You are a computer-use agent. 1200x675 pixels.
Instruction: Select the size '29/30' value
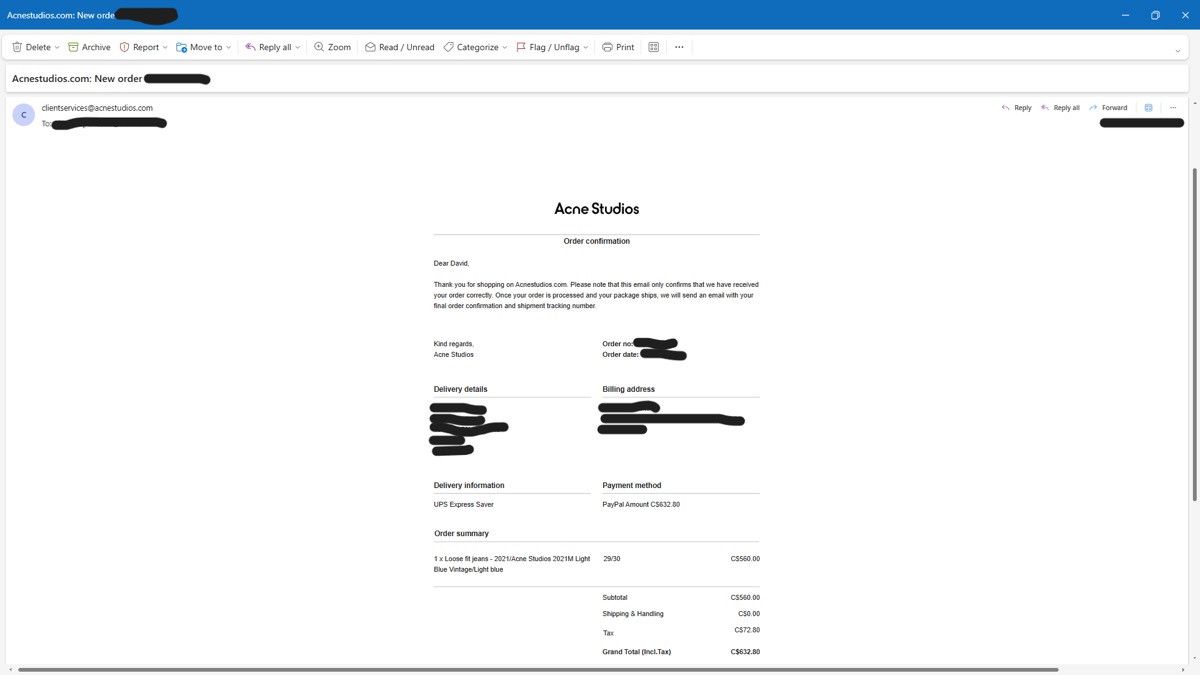(x=612, y=559)
